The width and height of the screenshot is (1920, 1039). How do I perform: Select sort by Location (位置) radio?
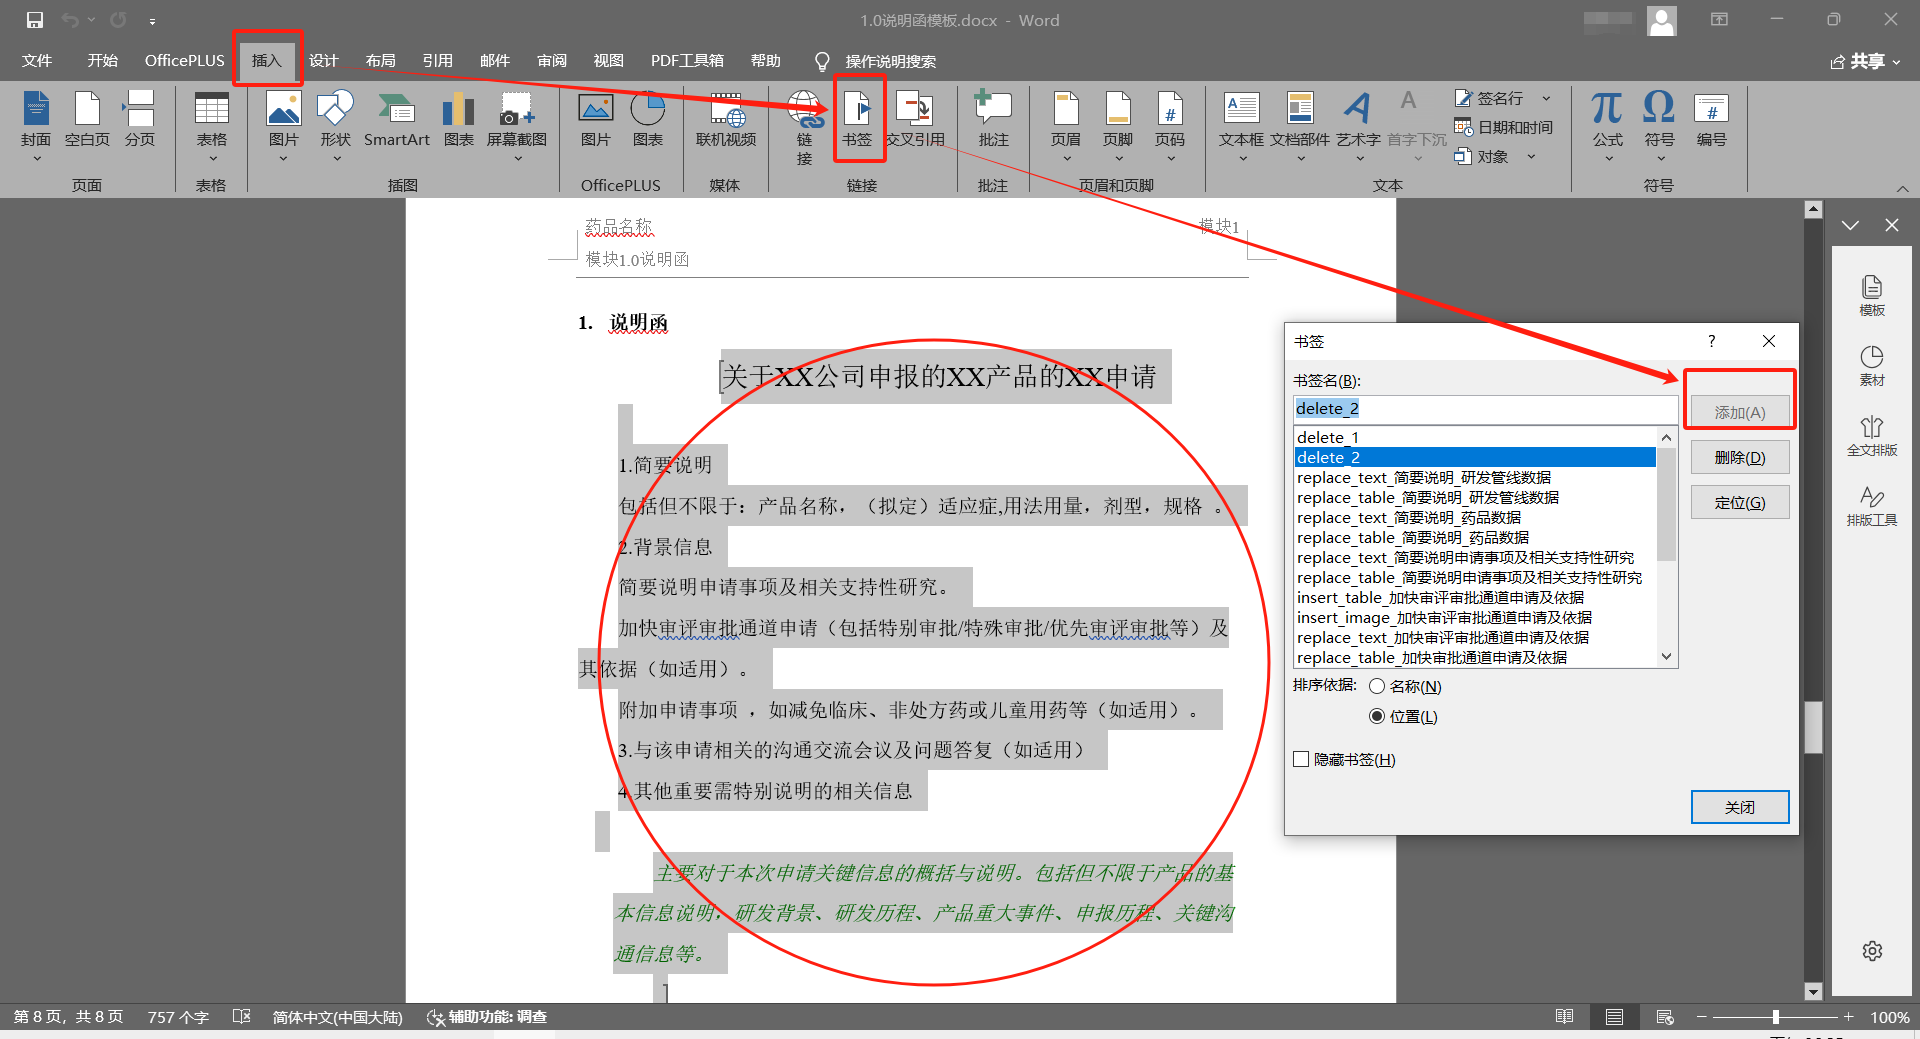1377,716
